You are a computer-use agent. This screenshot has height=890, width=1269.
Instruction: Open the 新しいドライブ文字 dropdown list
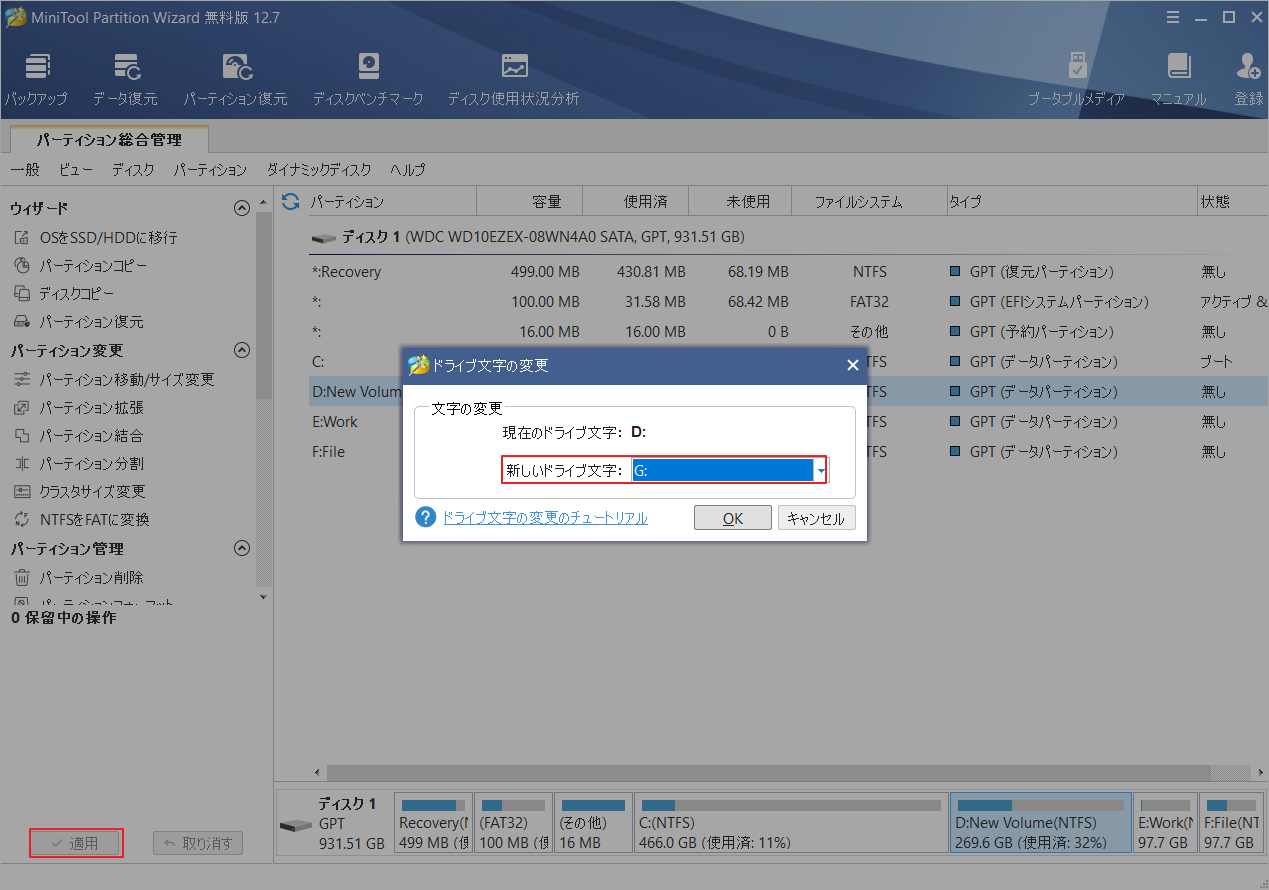[x=820, y=470]
